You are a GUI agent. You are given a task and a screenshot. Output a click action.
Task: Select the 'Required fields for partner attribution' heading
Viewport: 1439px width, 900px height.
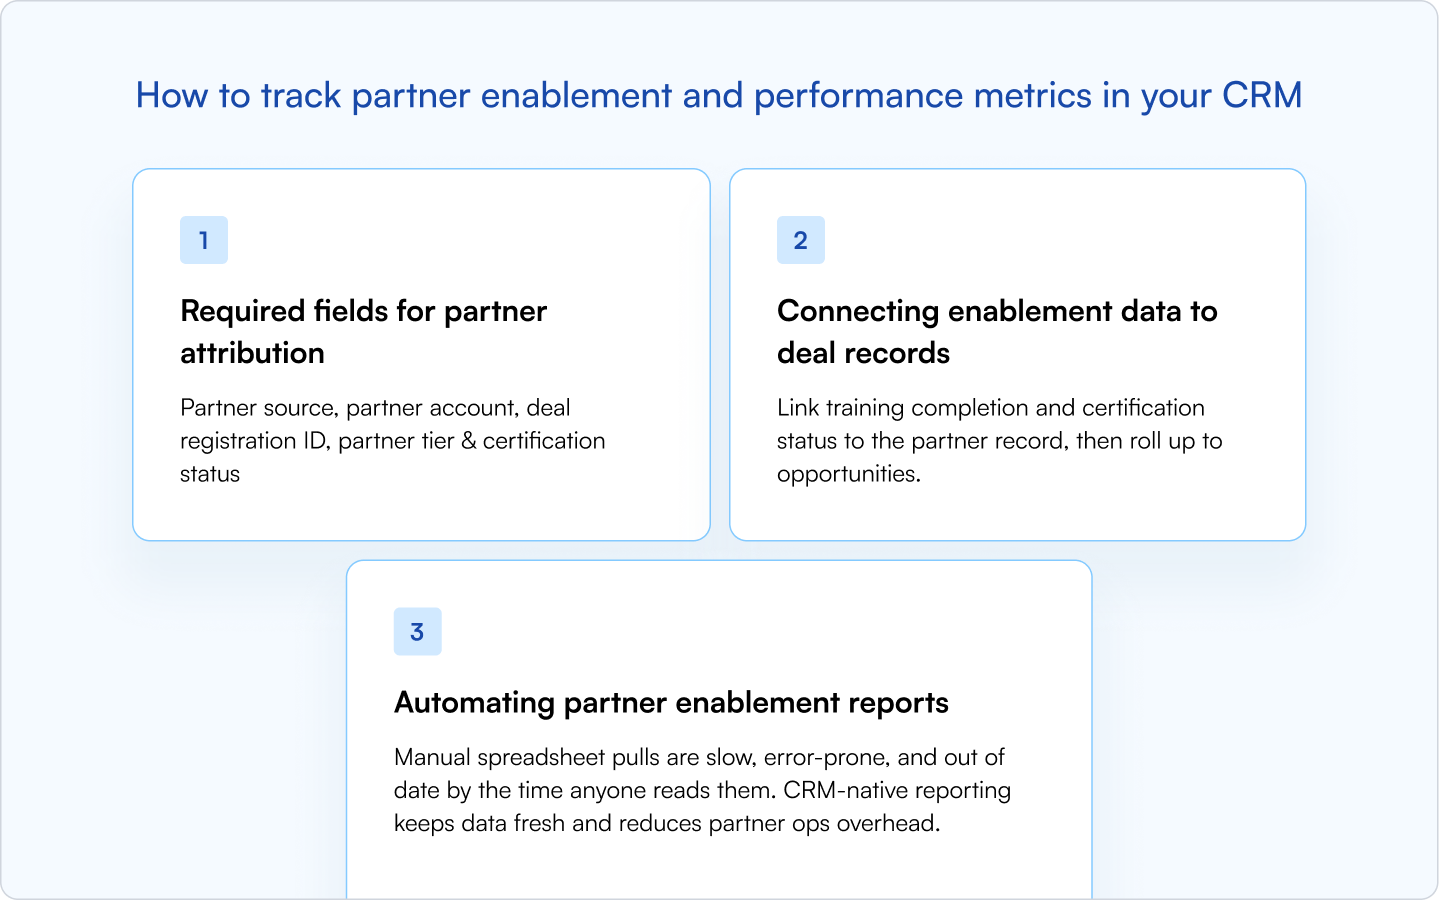(x=363, y=332)
